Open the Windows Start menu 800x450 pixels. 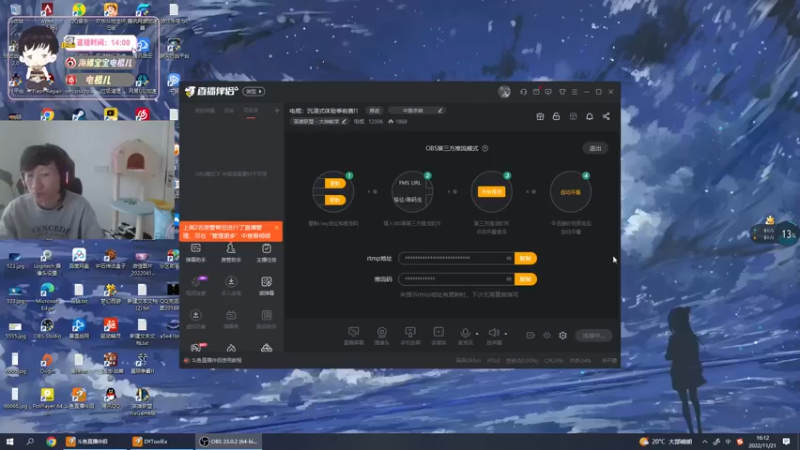[x=10, y=441]
